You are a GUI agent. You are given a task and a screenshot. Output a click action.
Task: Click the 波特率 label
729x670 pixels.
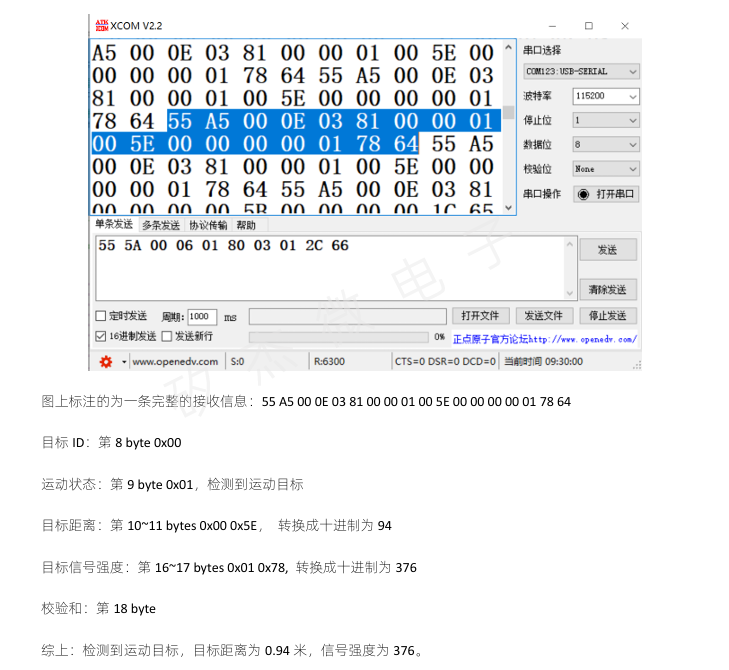[x=537, y=96]
